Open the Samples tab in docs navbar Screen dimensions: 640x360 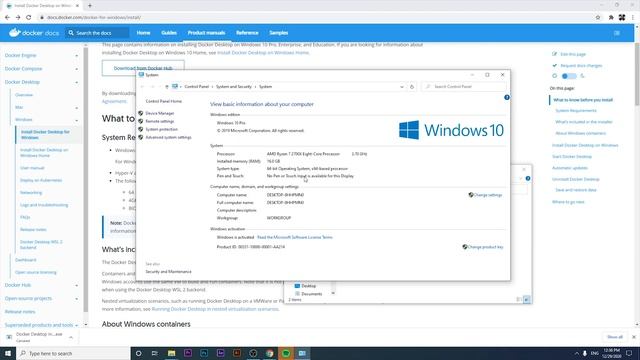pos(279,33)
